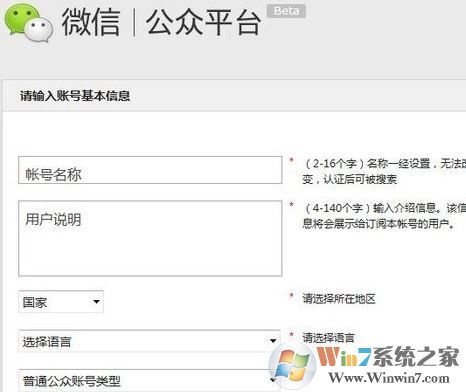Click the WeChat green bubble logo
This screenshot has height=392, width=466.
coord(28,23)
